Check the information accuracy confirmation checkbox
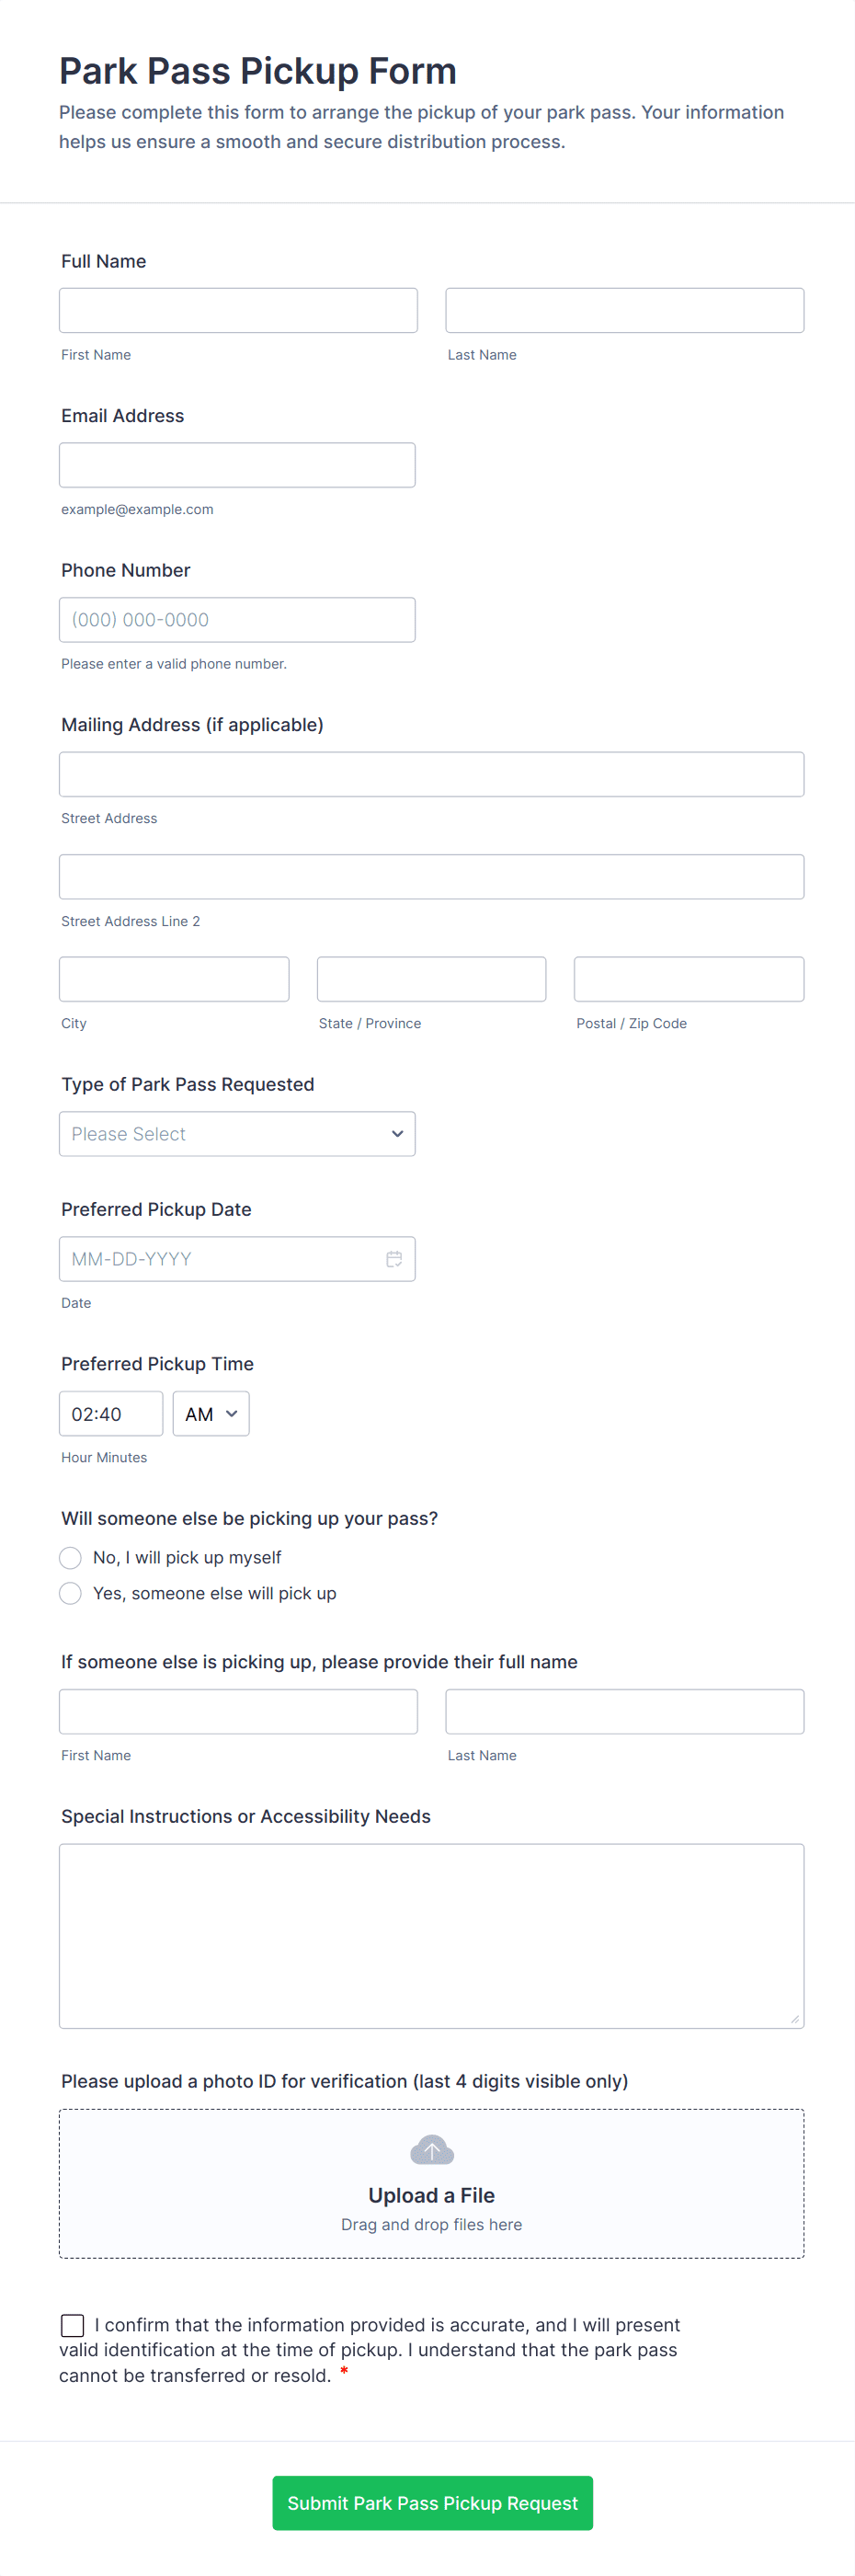 coord(73,2325)
